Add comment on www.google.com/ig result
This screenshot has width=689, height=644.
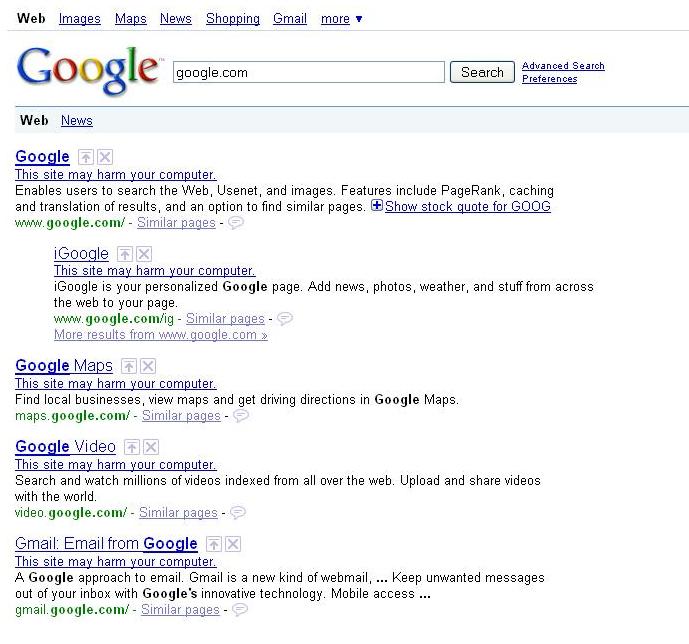285,318
